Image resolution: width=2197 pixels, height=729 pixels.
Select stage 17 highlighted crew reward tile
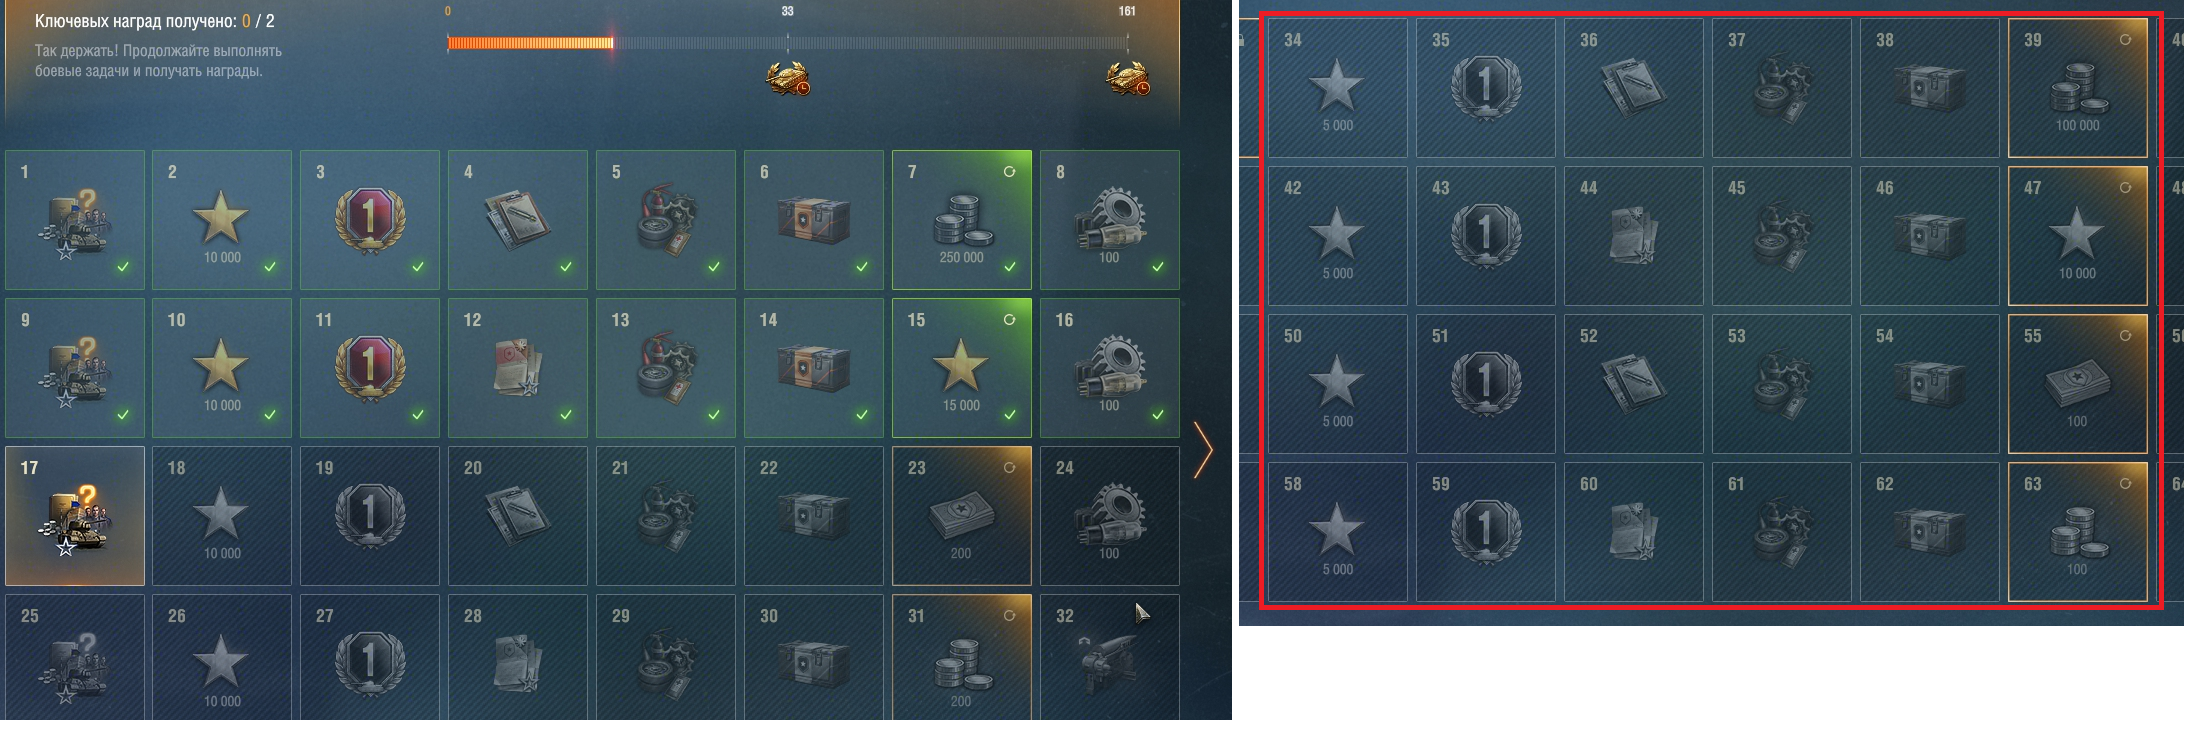(x=75, y=516)
